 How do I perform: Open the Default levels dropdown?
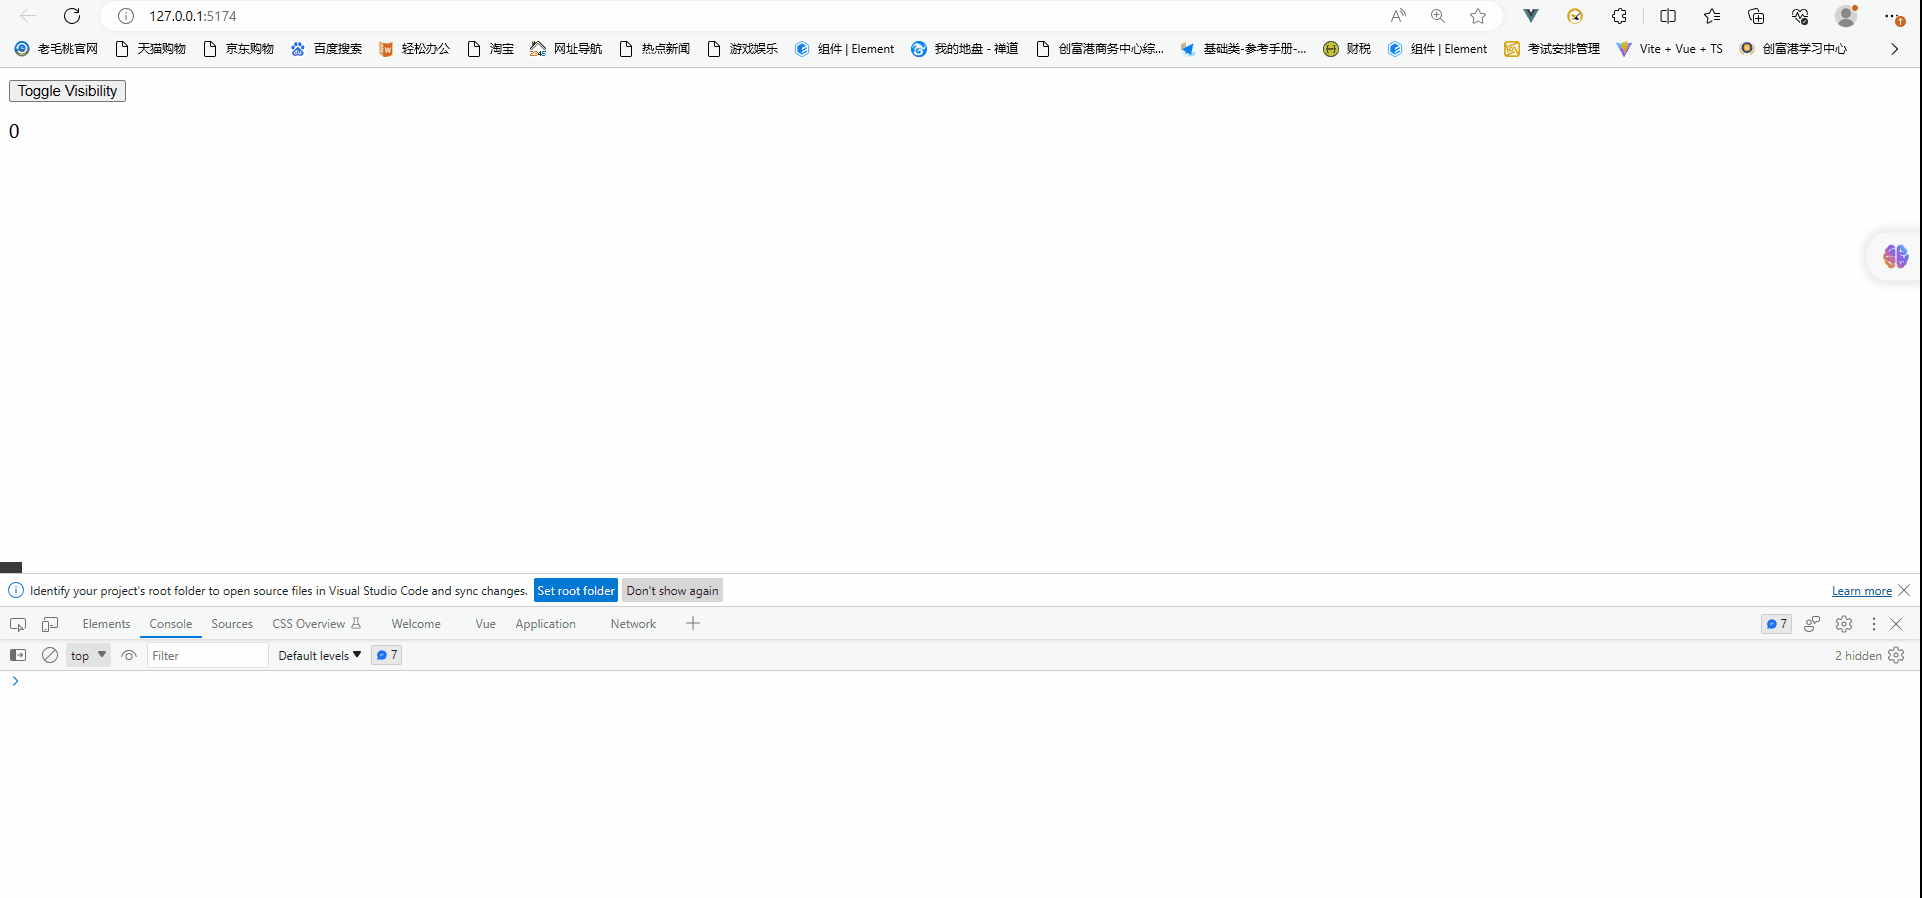(x=319, y=655)
